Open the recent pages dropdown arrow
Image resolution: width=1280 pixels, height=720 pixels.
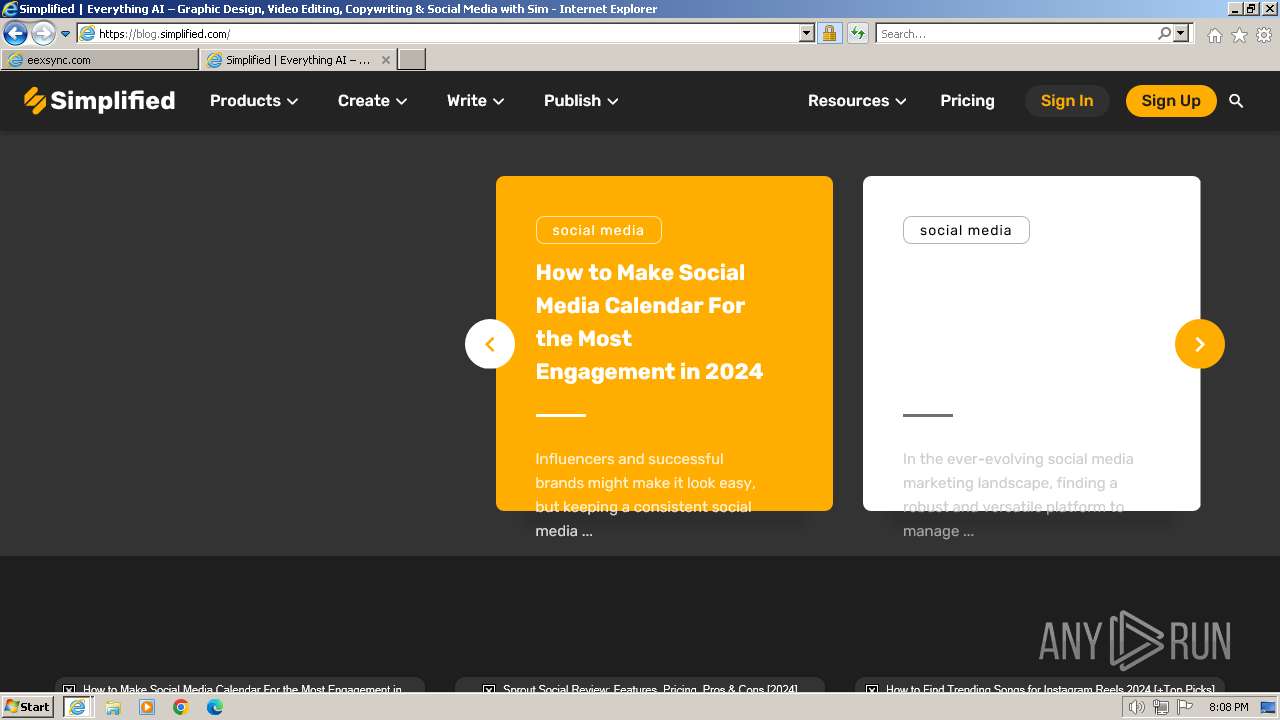point(65,33)
